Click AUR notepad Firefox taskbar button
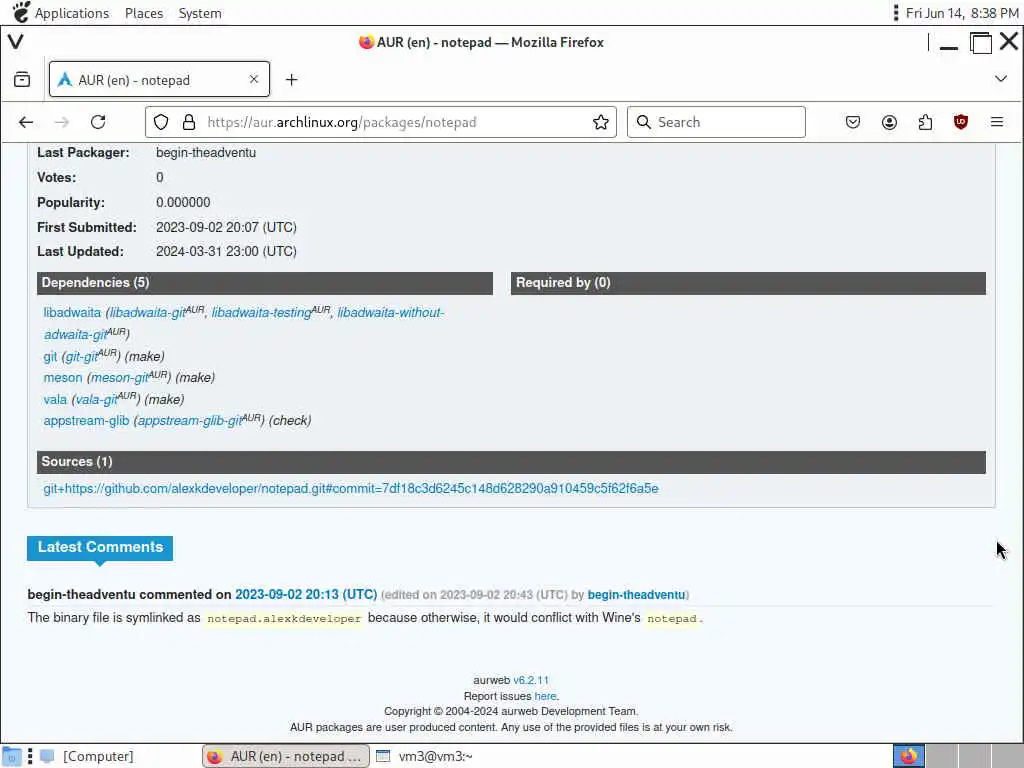This screenshot has width=1024, height=768. click(x=285, y=756)
